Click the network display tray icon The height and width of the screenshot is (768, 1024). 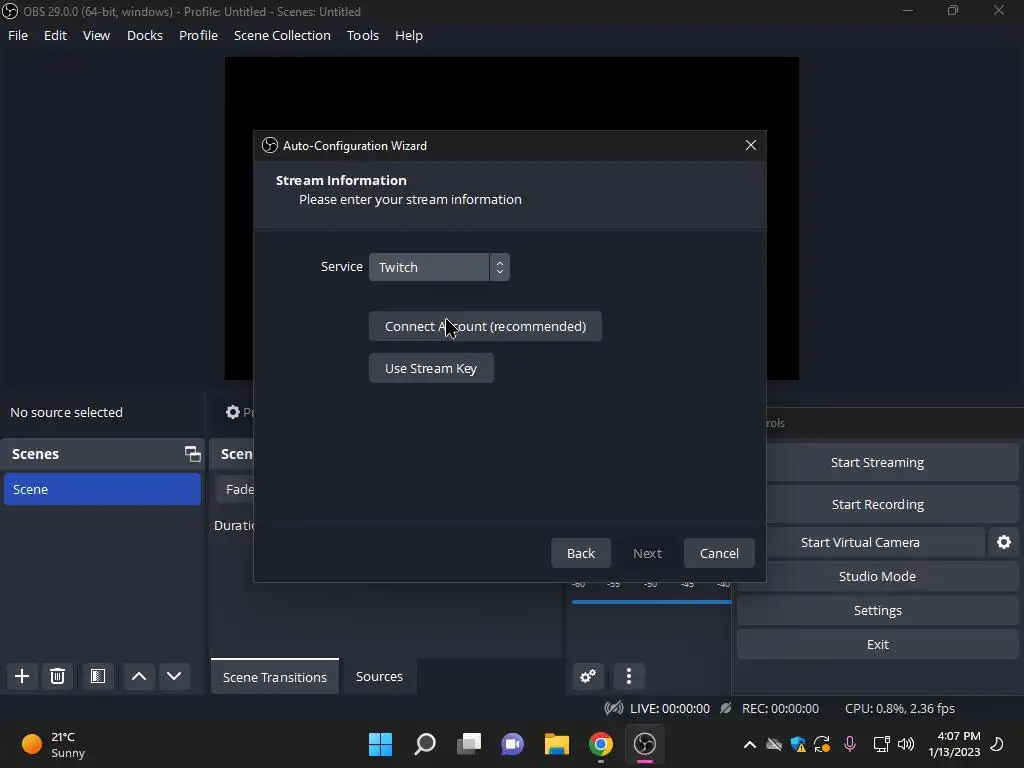click(x=881, y=744)
